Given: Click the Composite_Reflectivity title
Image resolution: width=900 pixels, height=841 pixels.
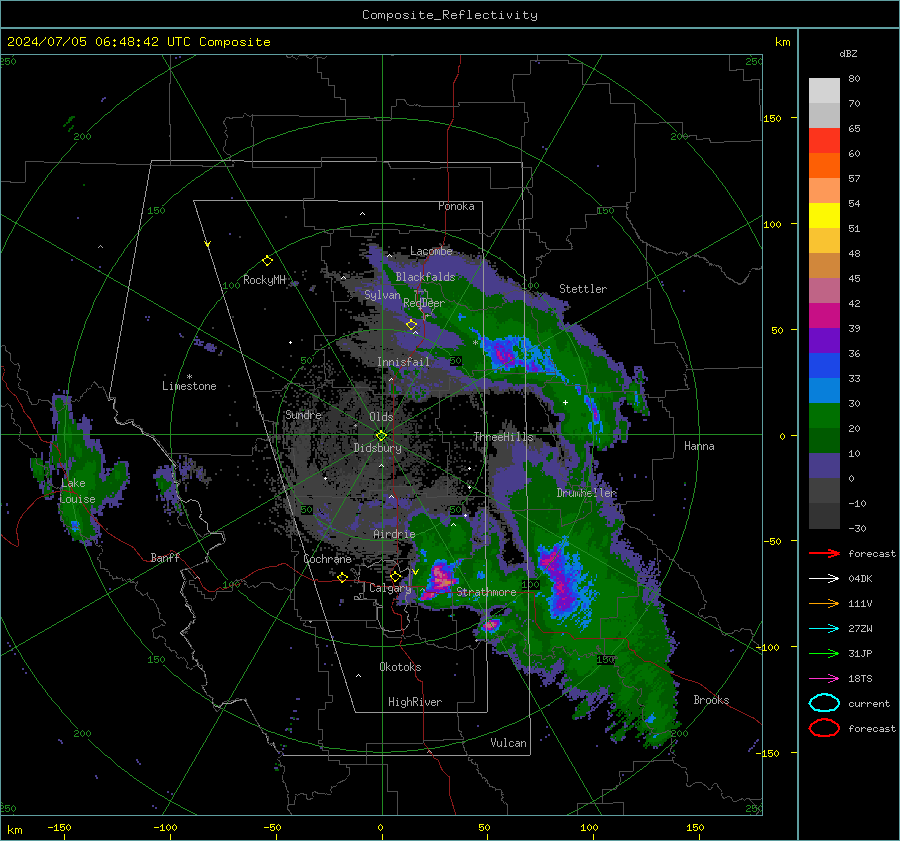Looking at the screenshot, I should click(x=450, y=15).
